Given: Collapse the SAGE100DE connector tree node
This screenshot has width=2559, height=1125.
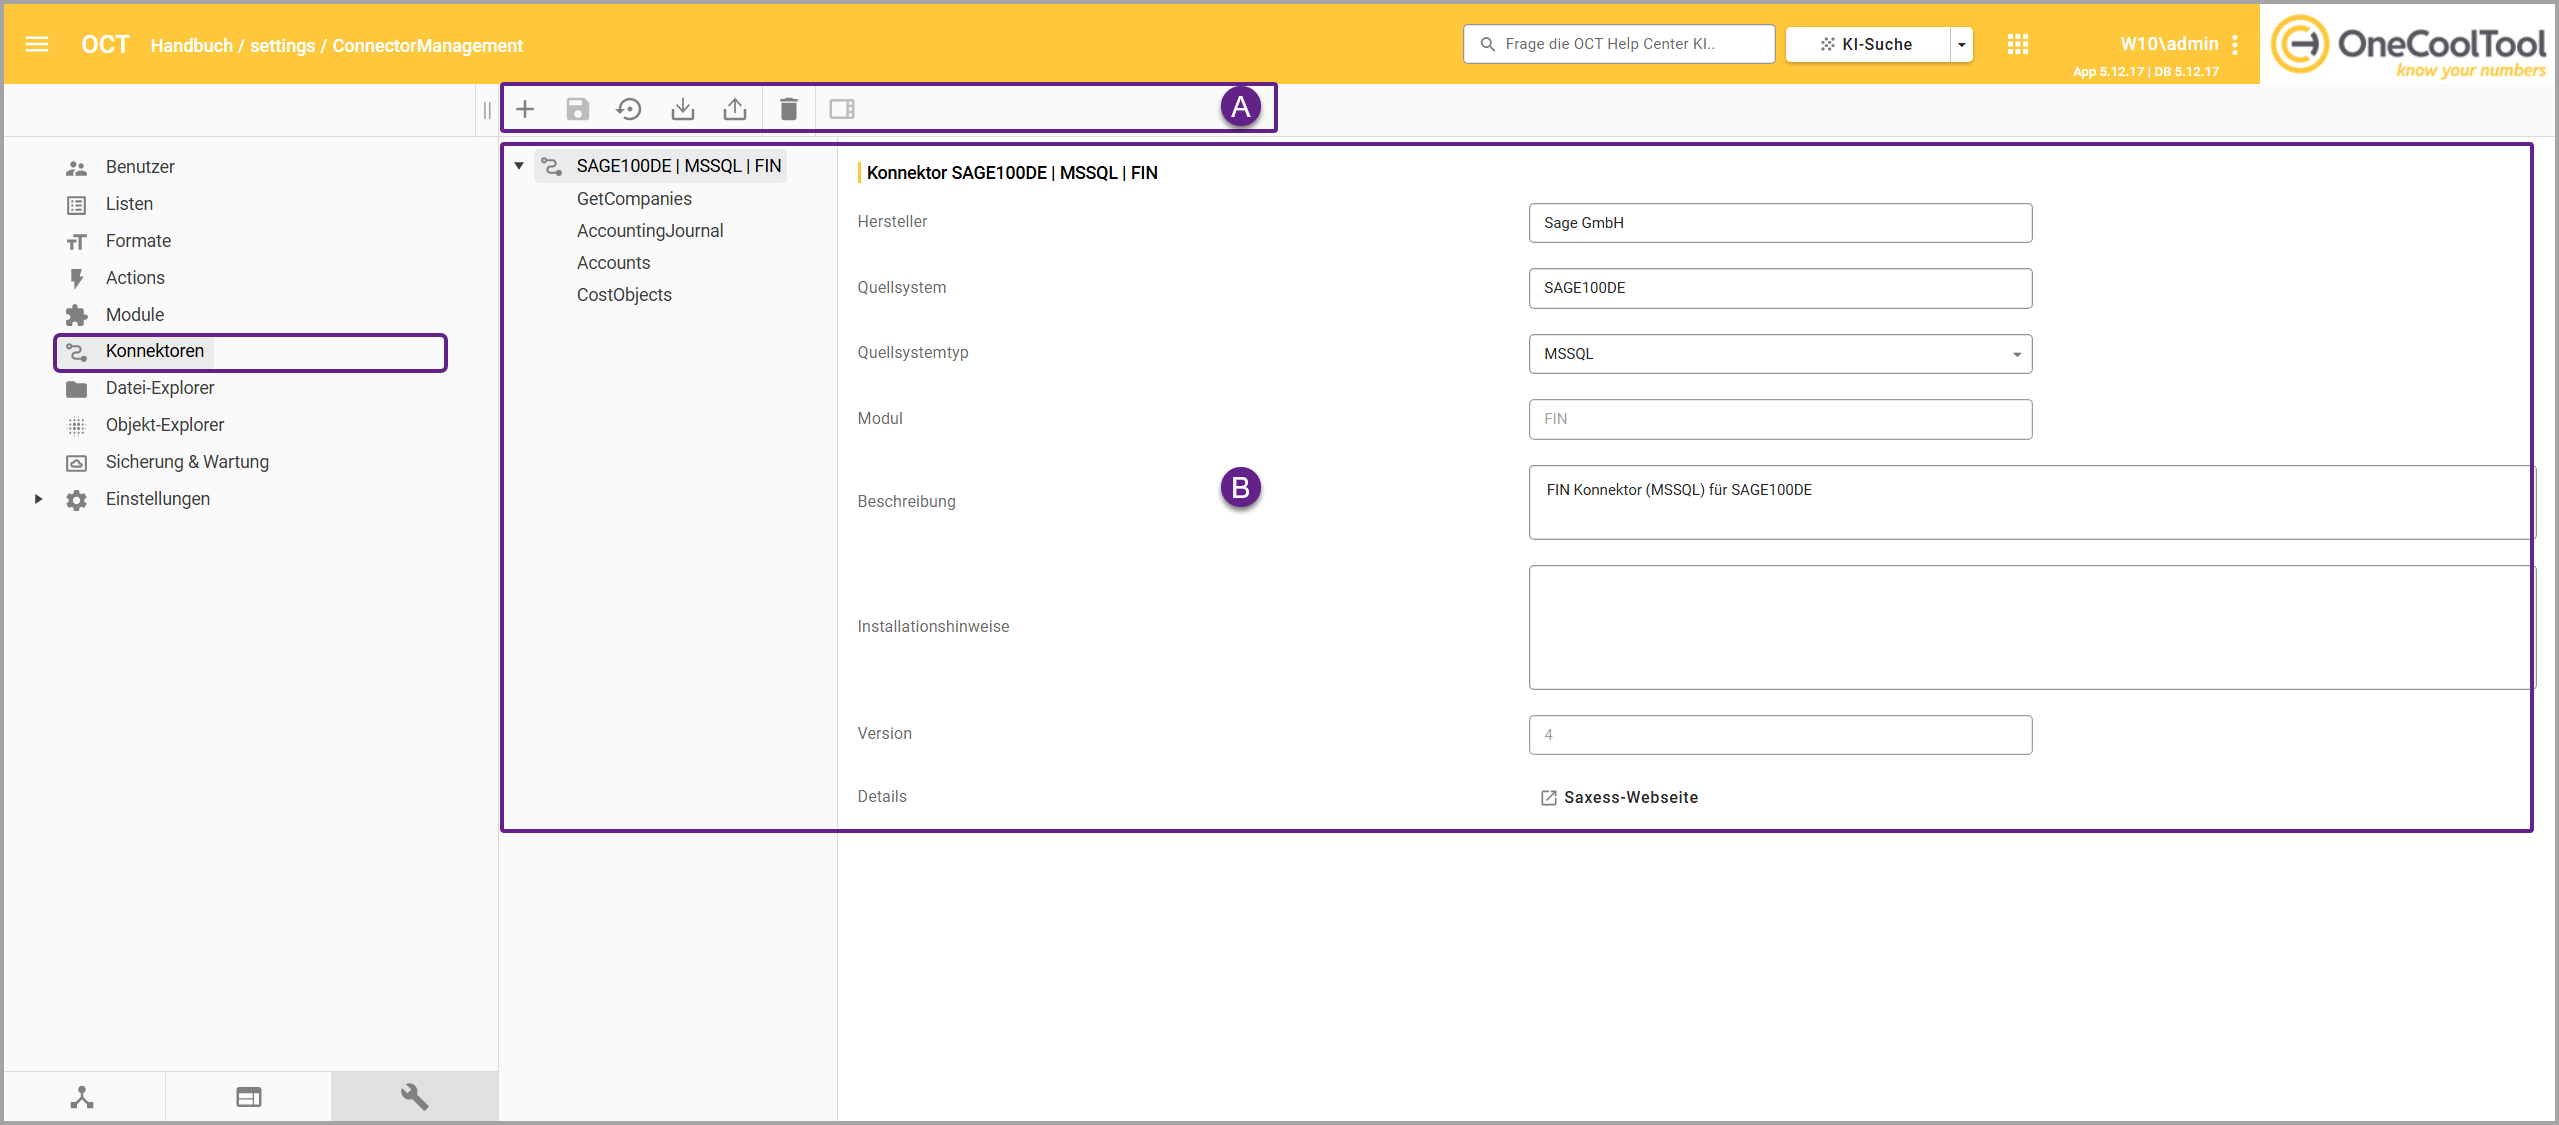Looking at the screenshot, I should pyautogui.click(x=519, y=166).
